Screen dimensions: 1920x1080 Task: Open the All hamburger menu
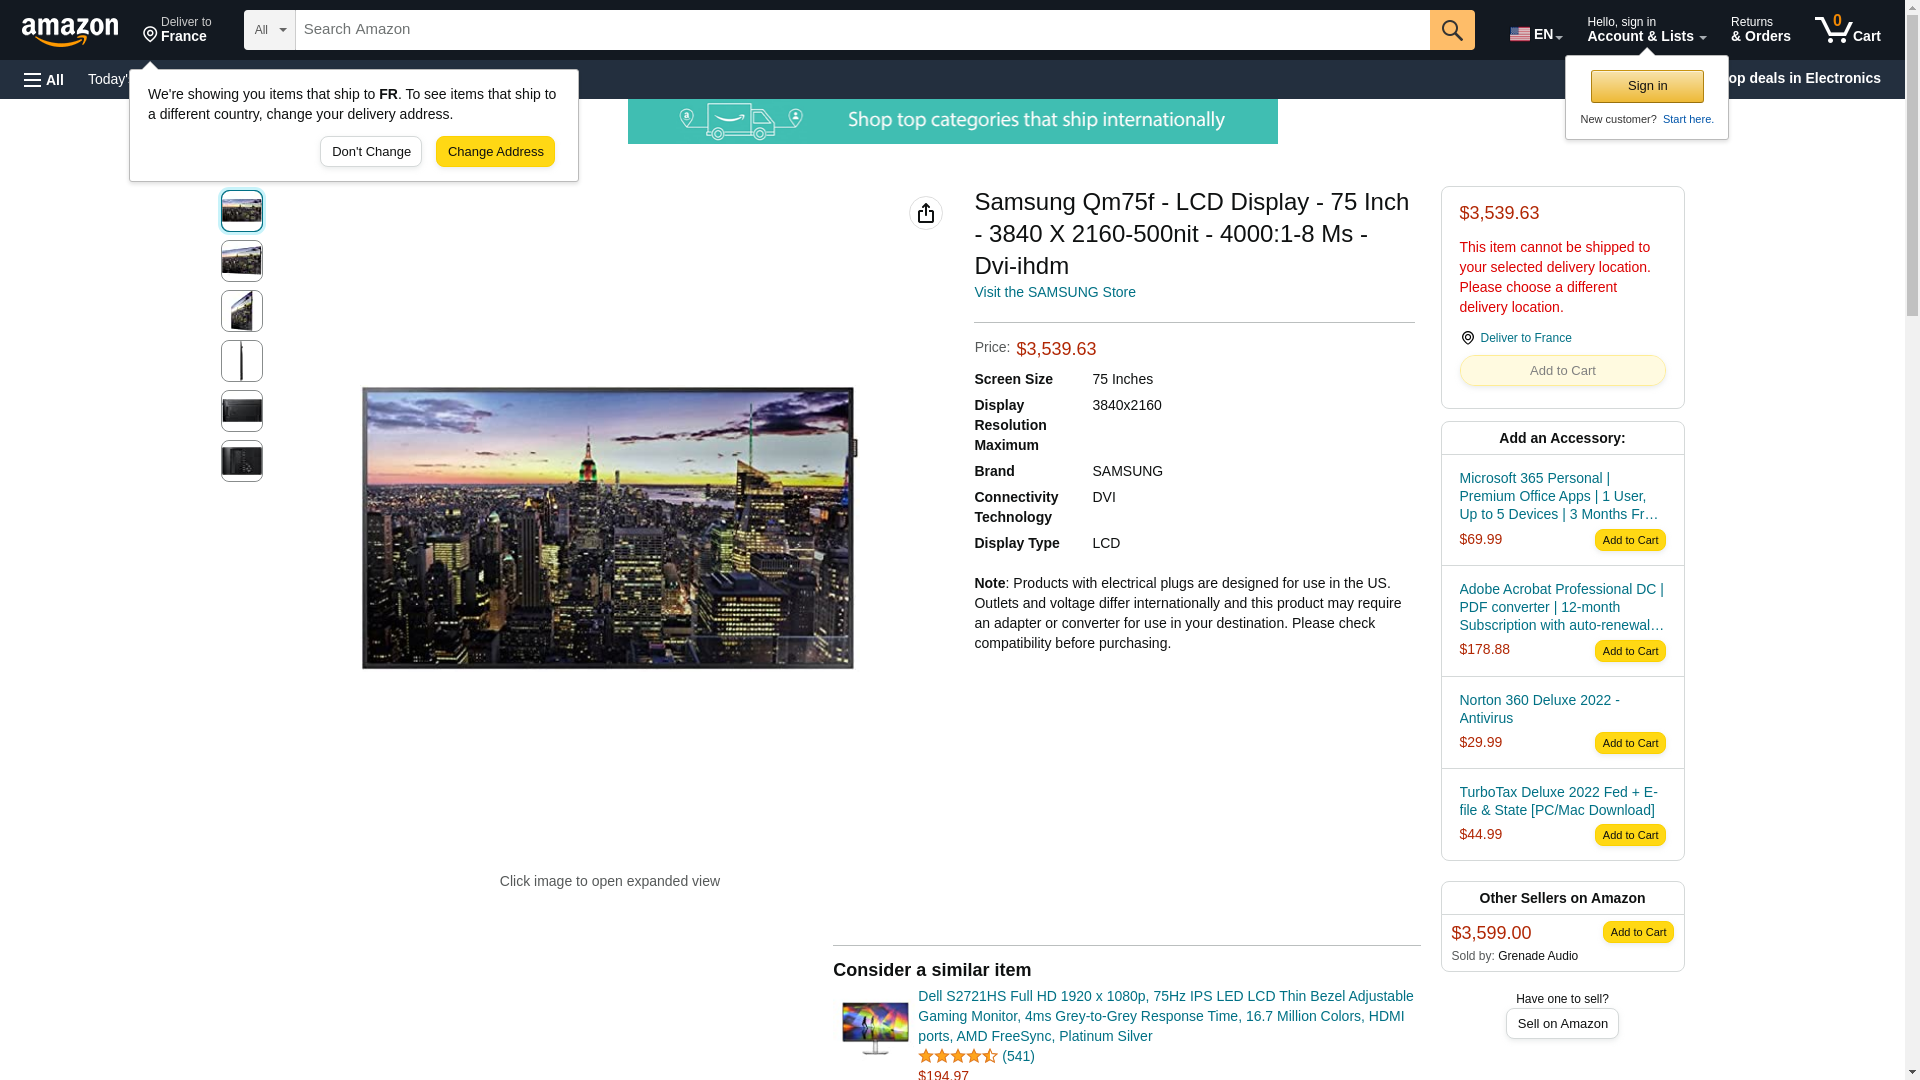click(44, 79)
